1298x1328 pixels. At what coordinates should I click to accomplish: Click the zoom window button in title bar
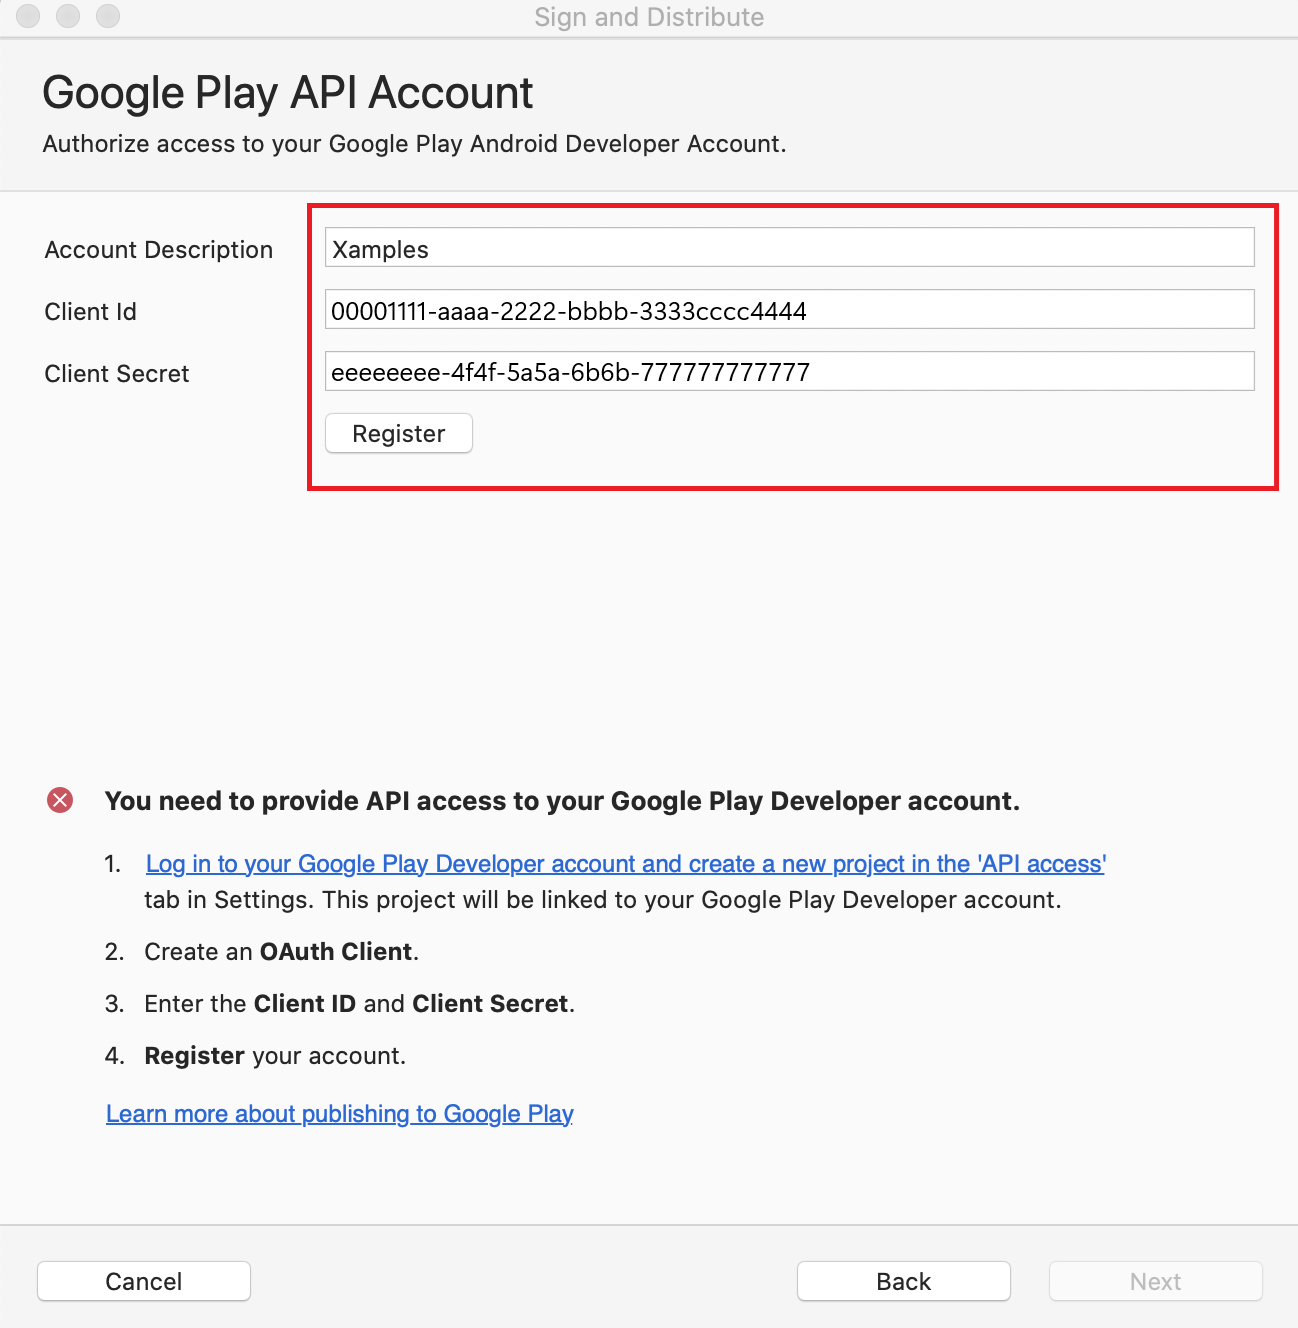pyautogui.click(x=108, y=16)
